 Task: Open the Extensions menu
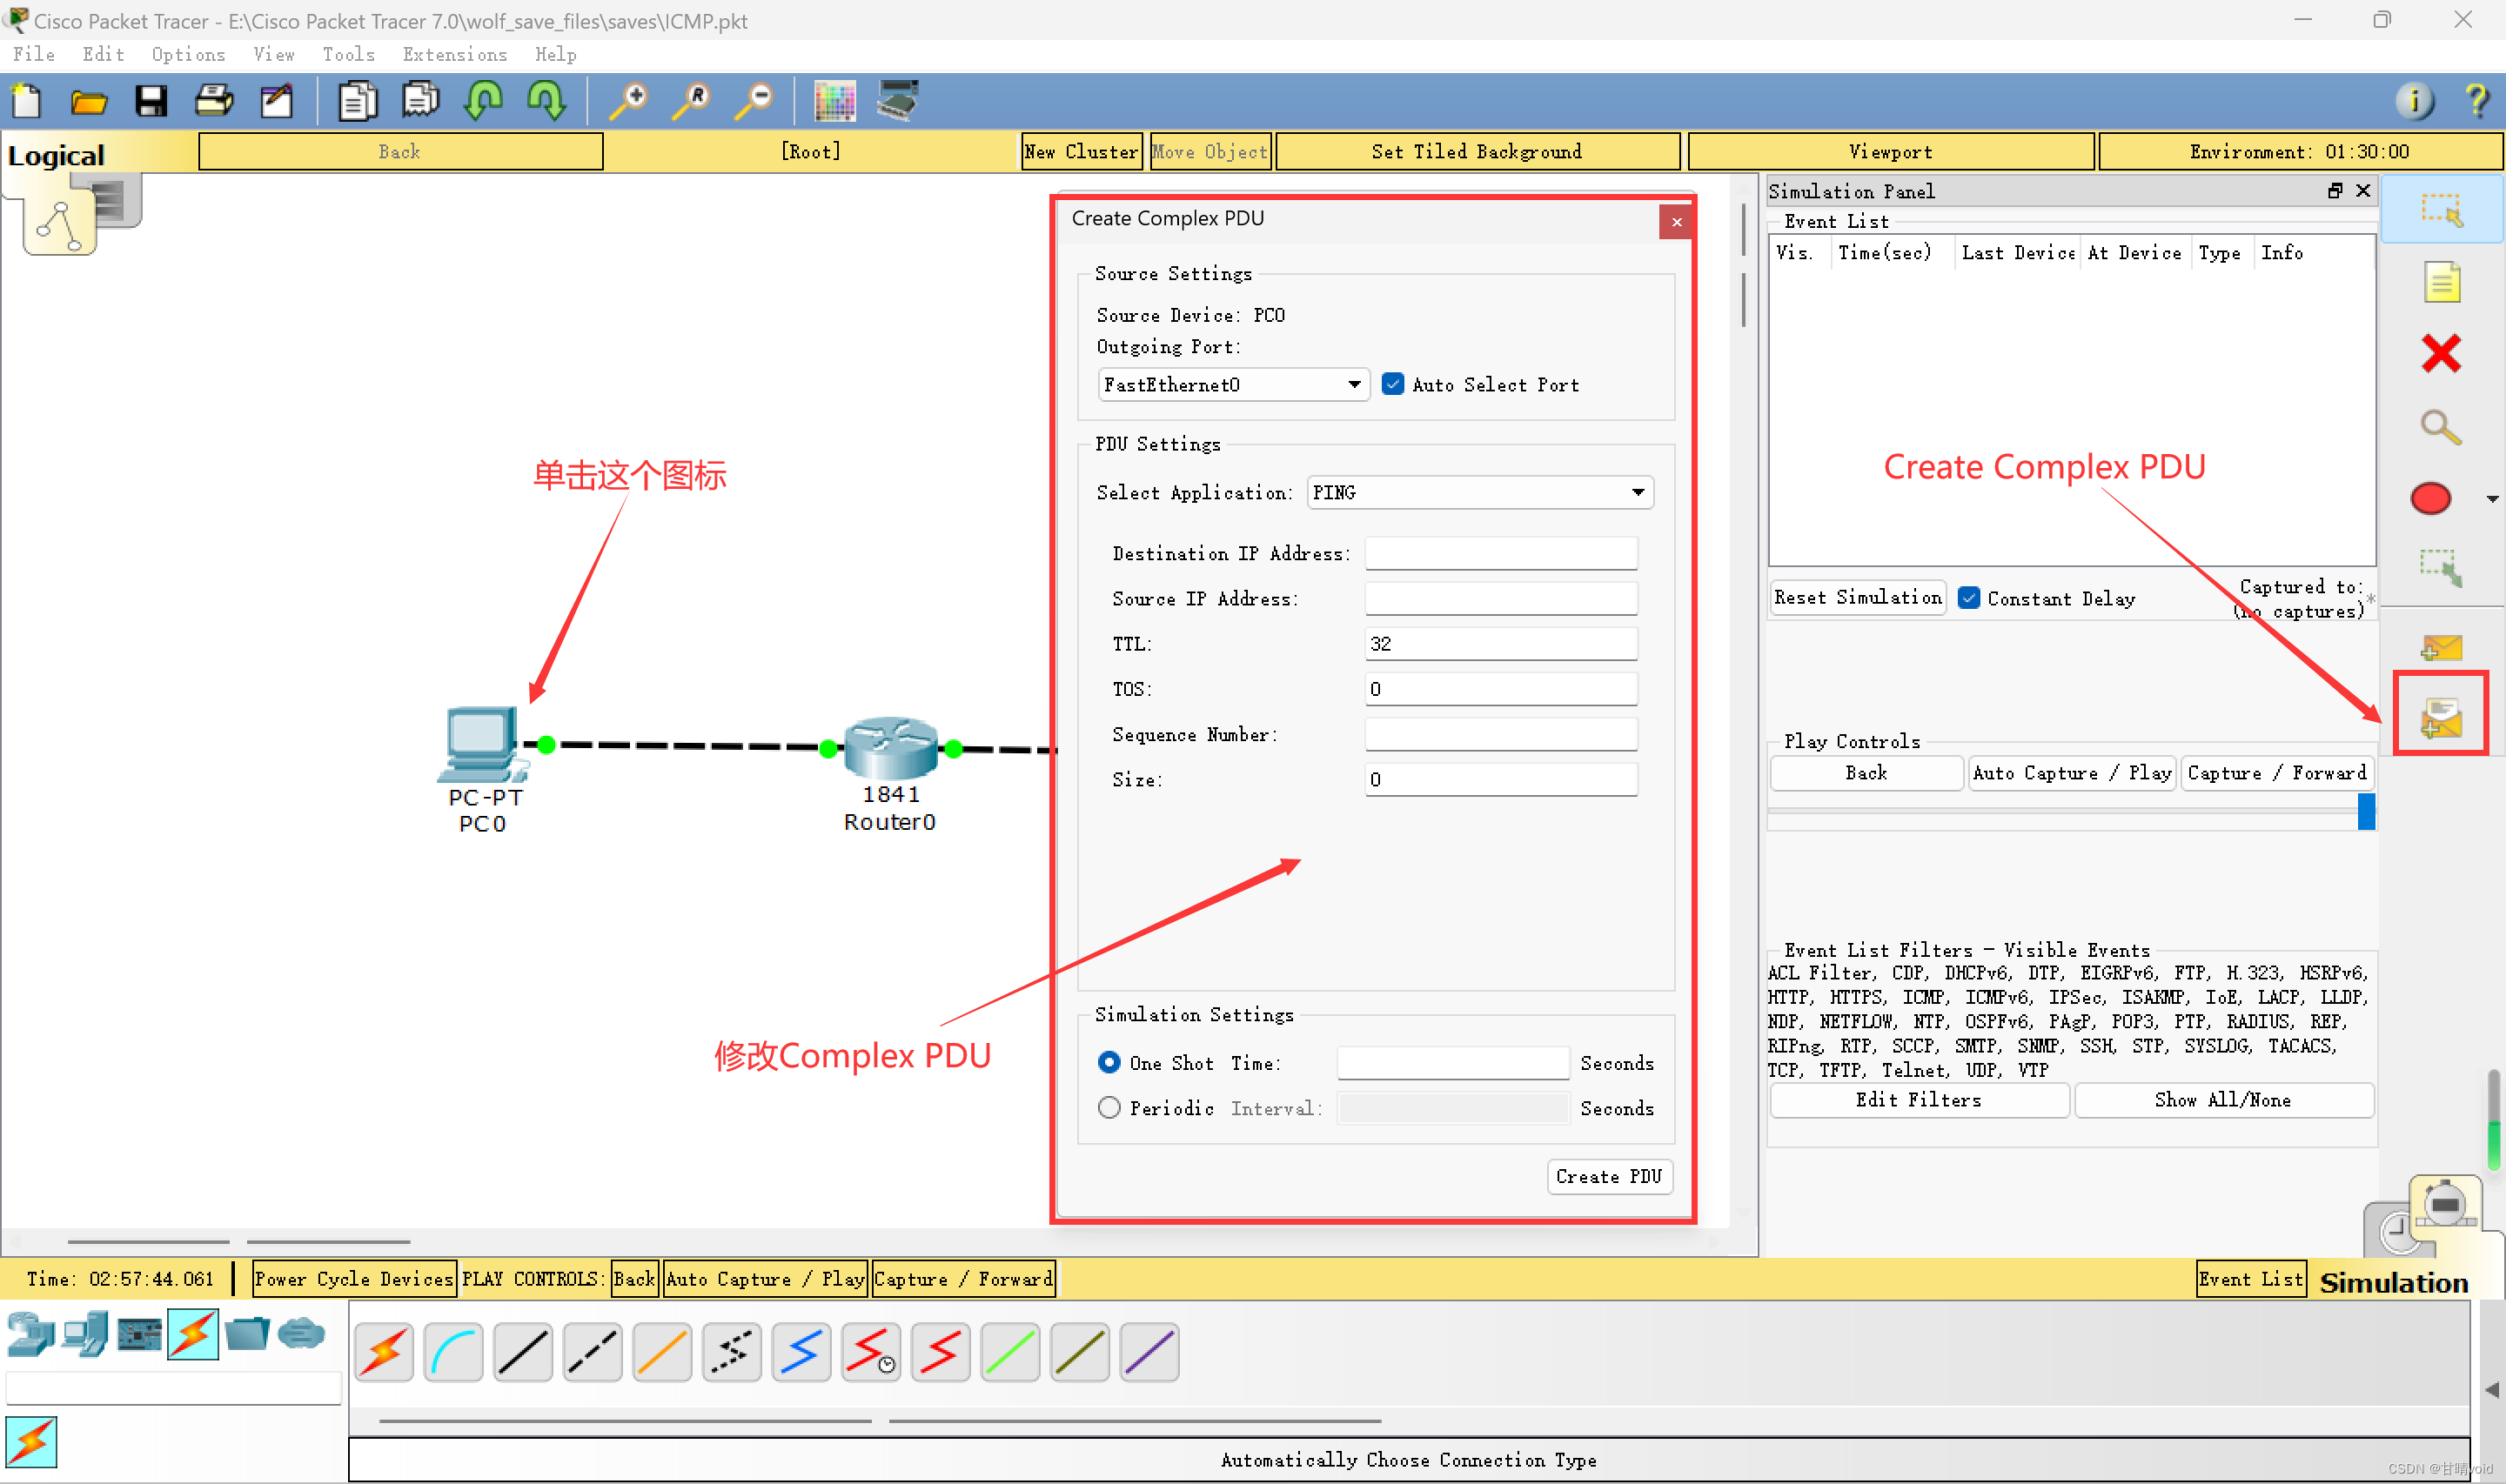455,55
